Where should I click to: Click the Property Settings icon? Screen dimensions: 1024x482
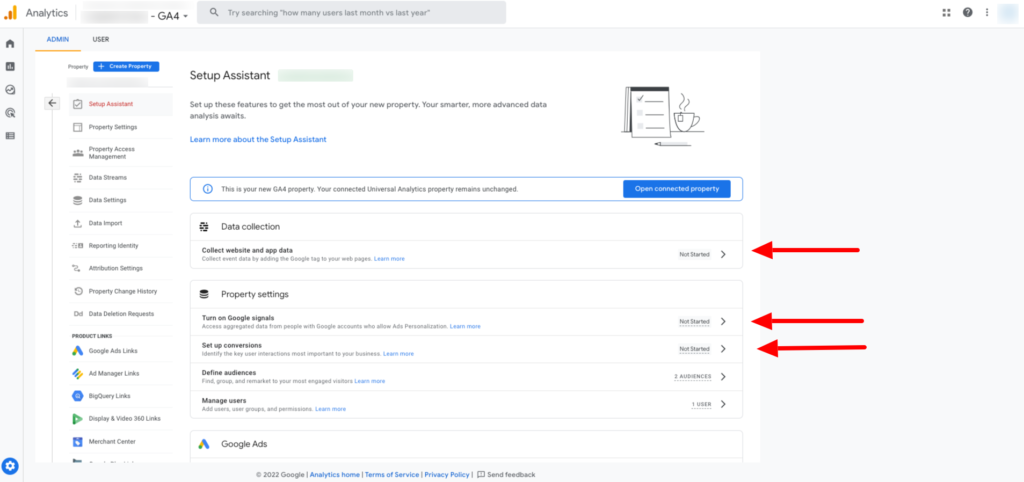78,127
